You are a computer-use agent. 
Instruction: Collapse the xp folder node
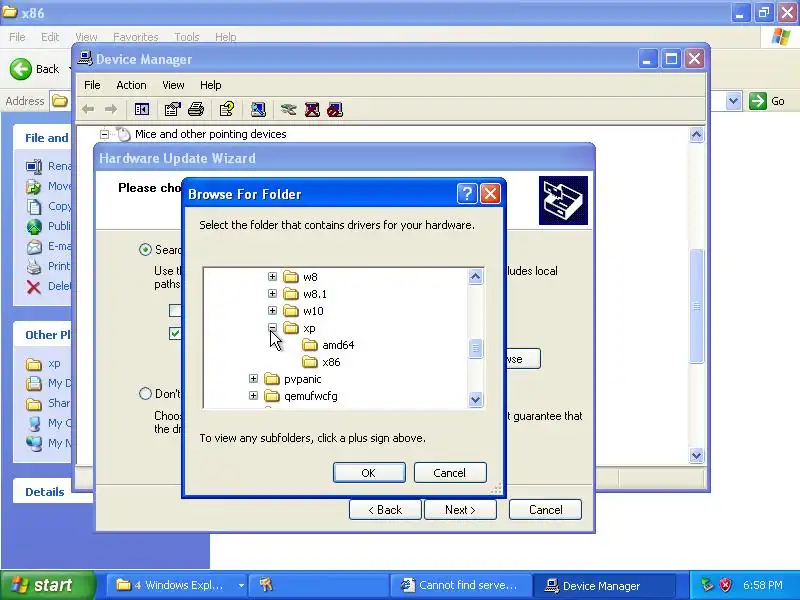point(272,328)
